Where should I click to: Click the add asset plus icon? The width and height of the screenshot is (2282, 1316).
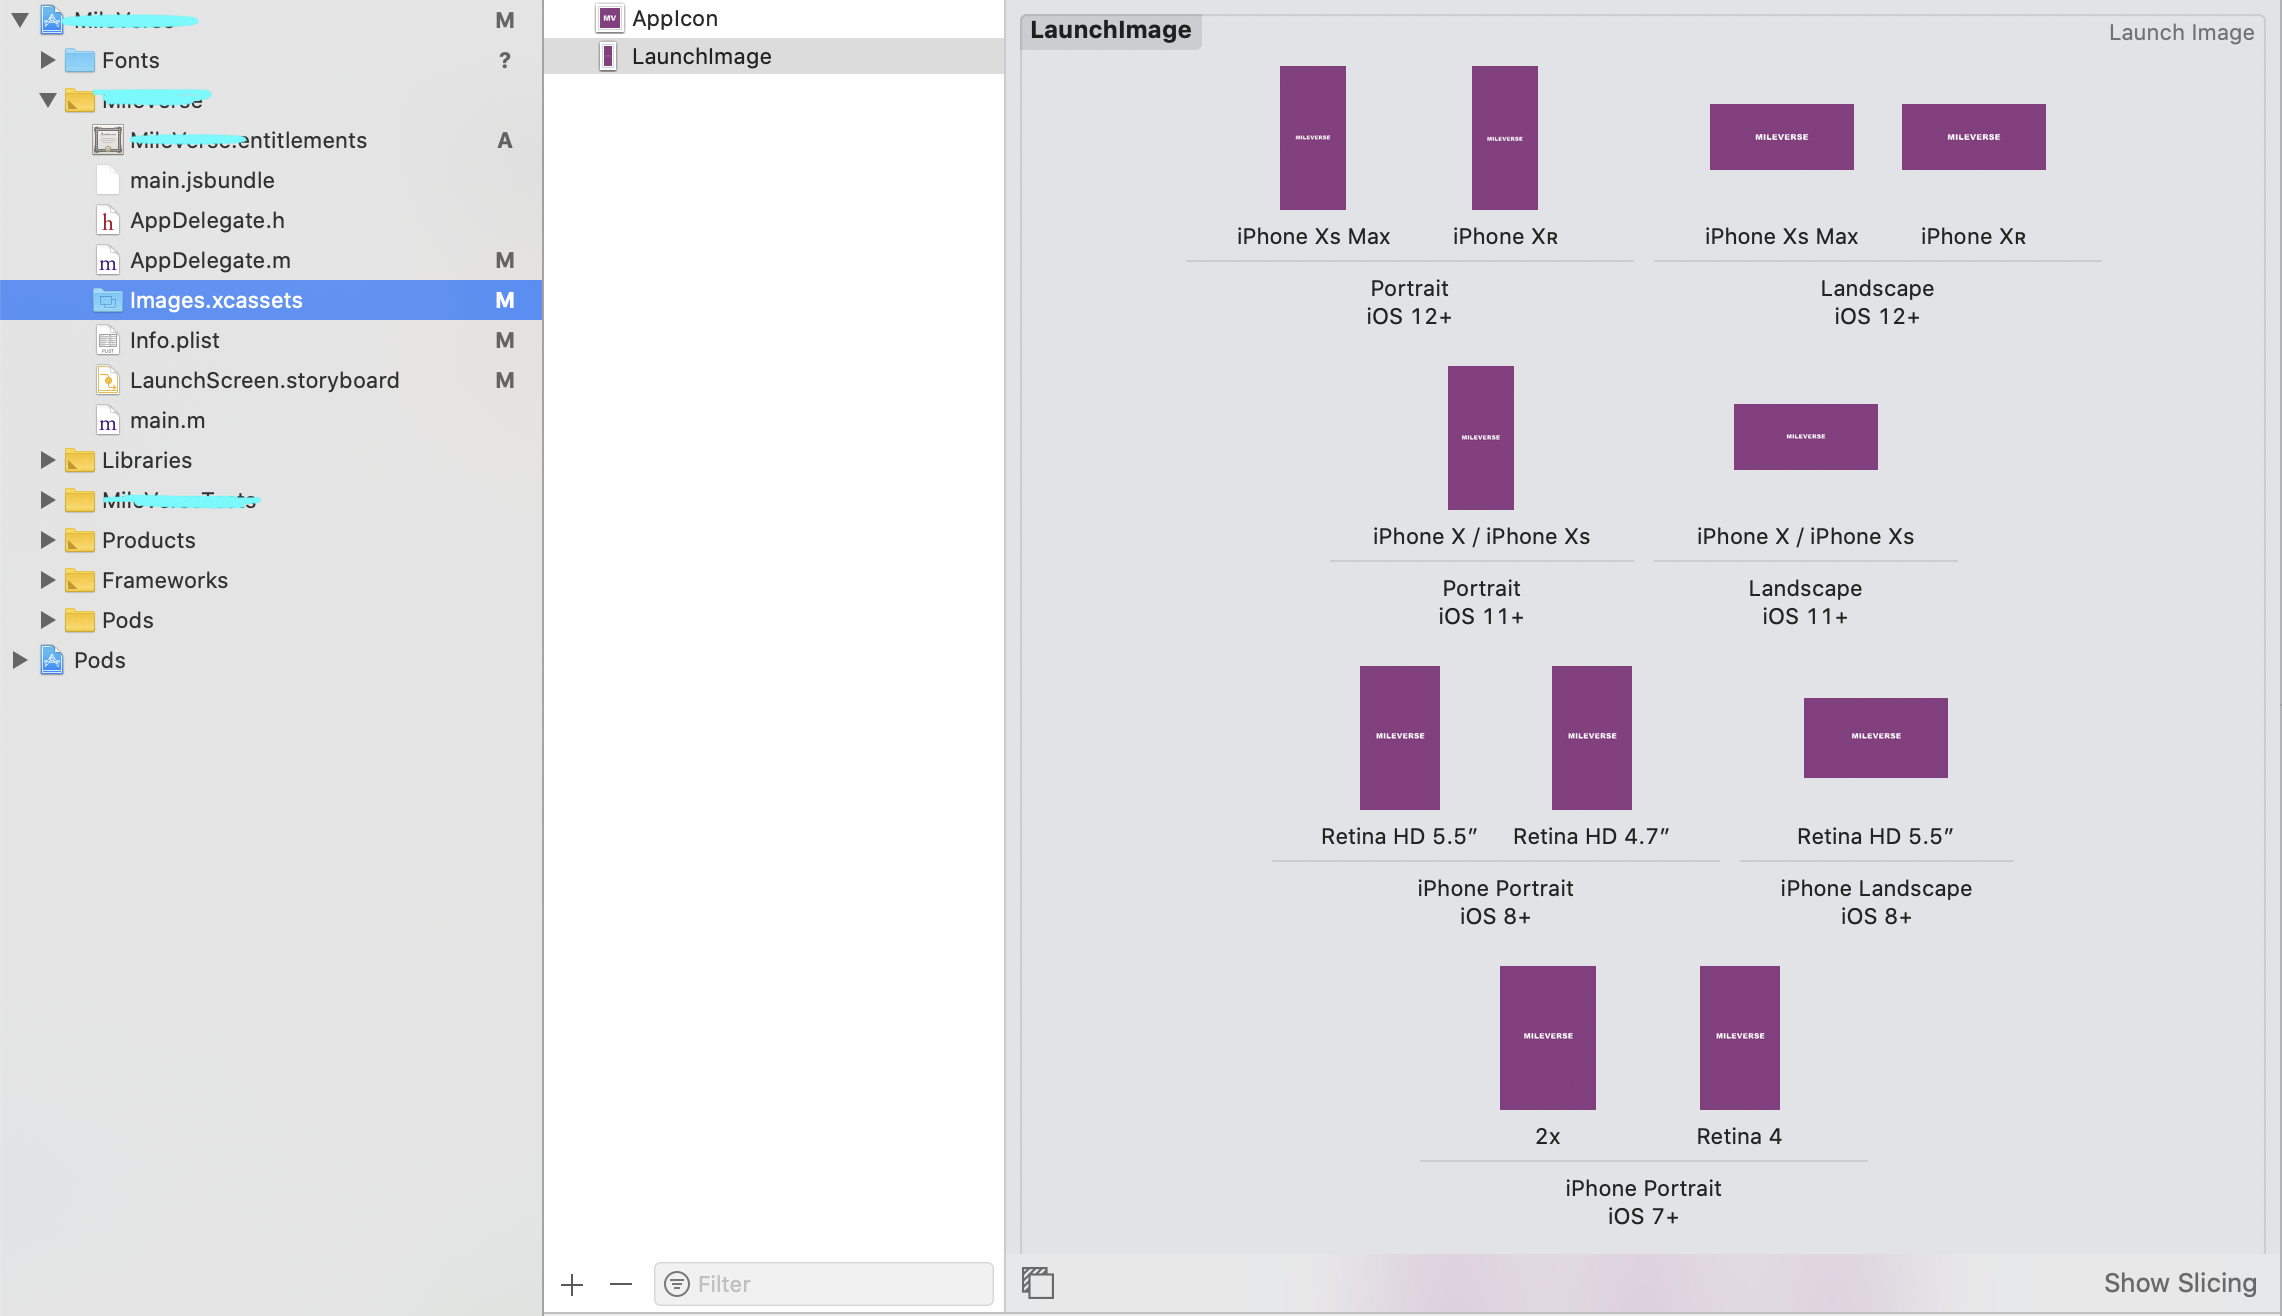(x=572, y=1284)
